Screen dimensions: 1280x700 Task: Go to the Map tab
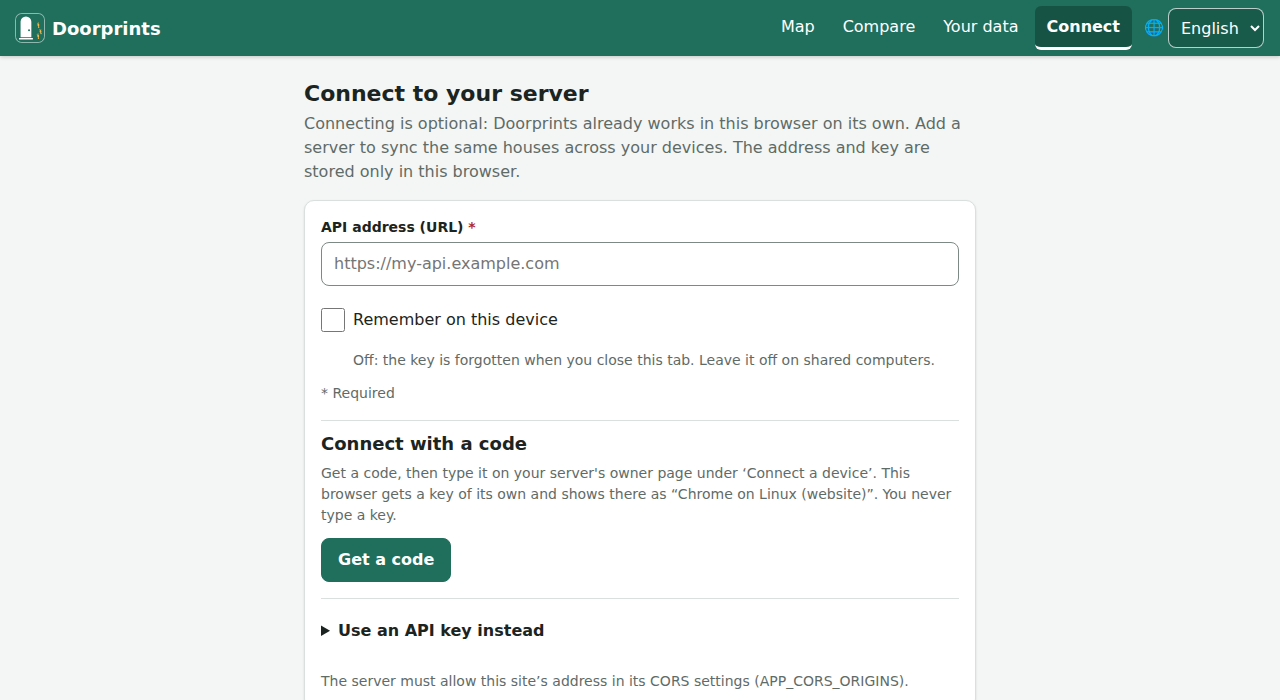[798, 27]
